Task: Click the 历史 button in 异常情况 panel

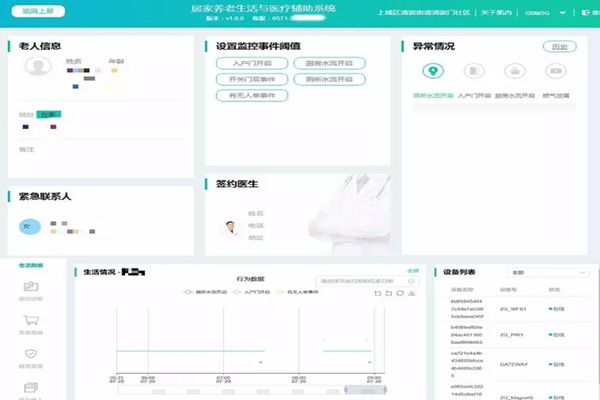Action: point(559,46)
